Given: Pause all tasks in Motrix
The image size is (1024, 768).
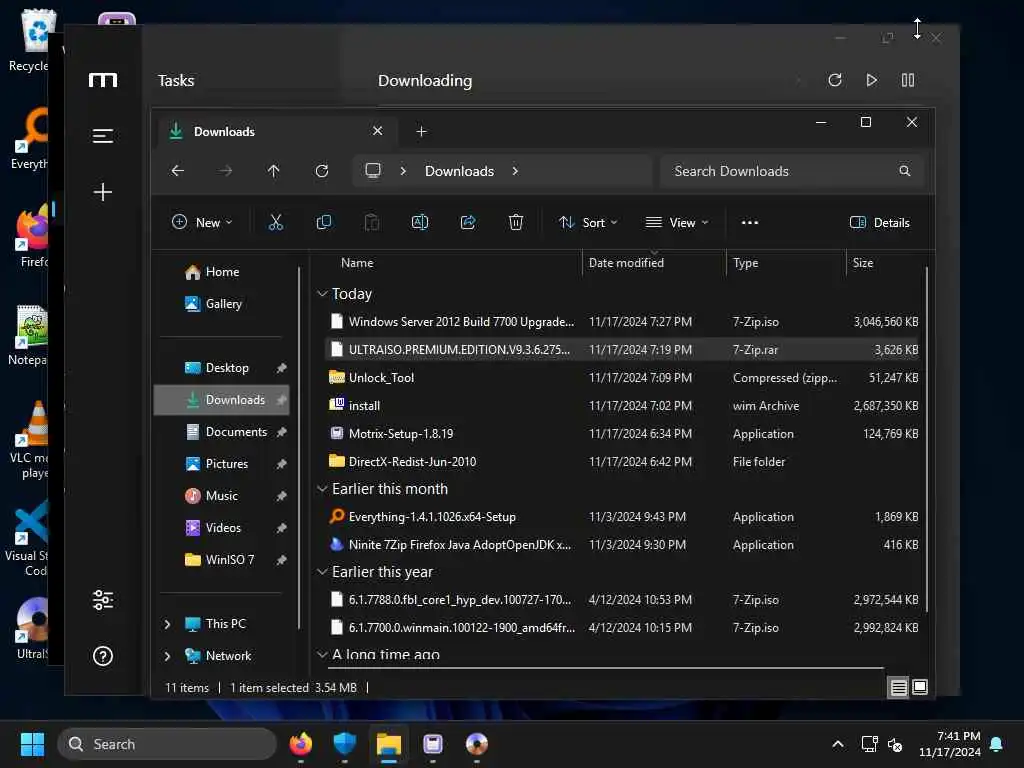Looking at the screenshot, I should [x=908, y=80].
